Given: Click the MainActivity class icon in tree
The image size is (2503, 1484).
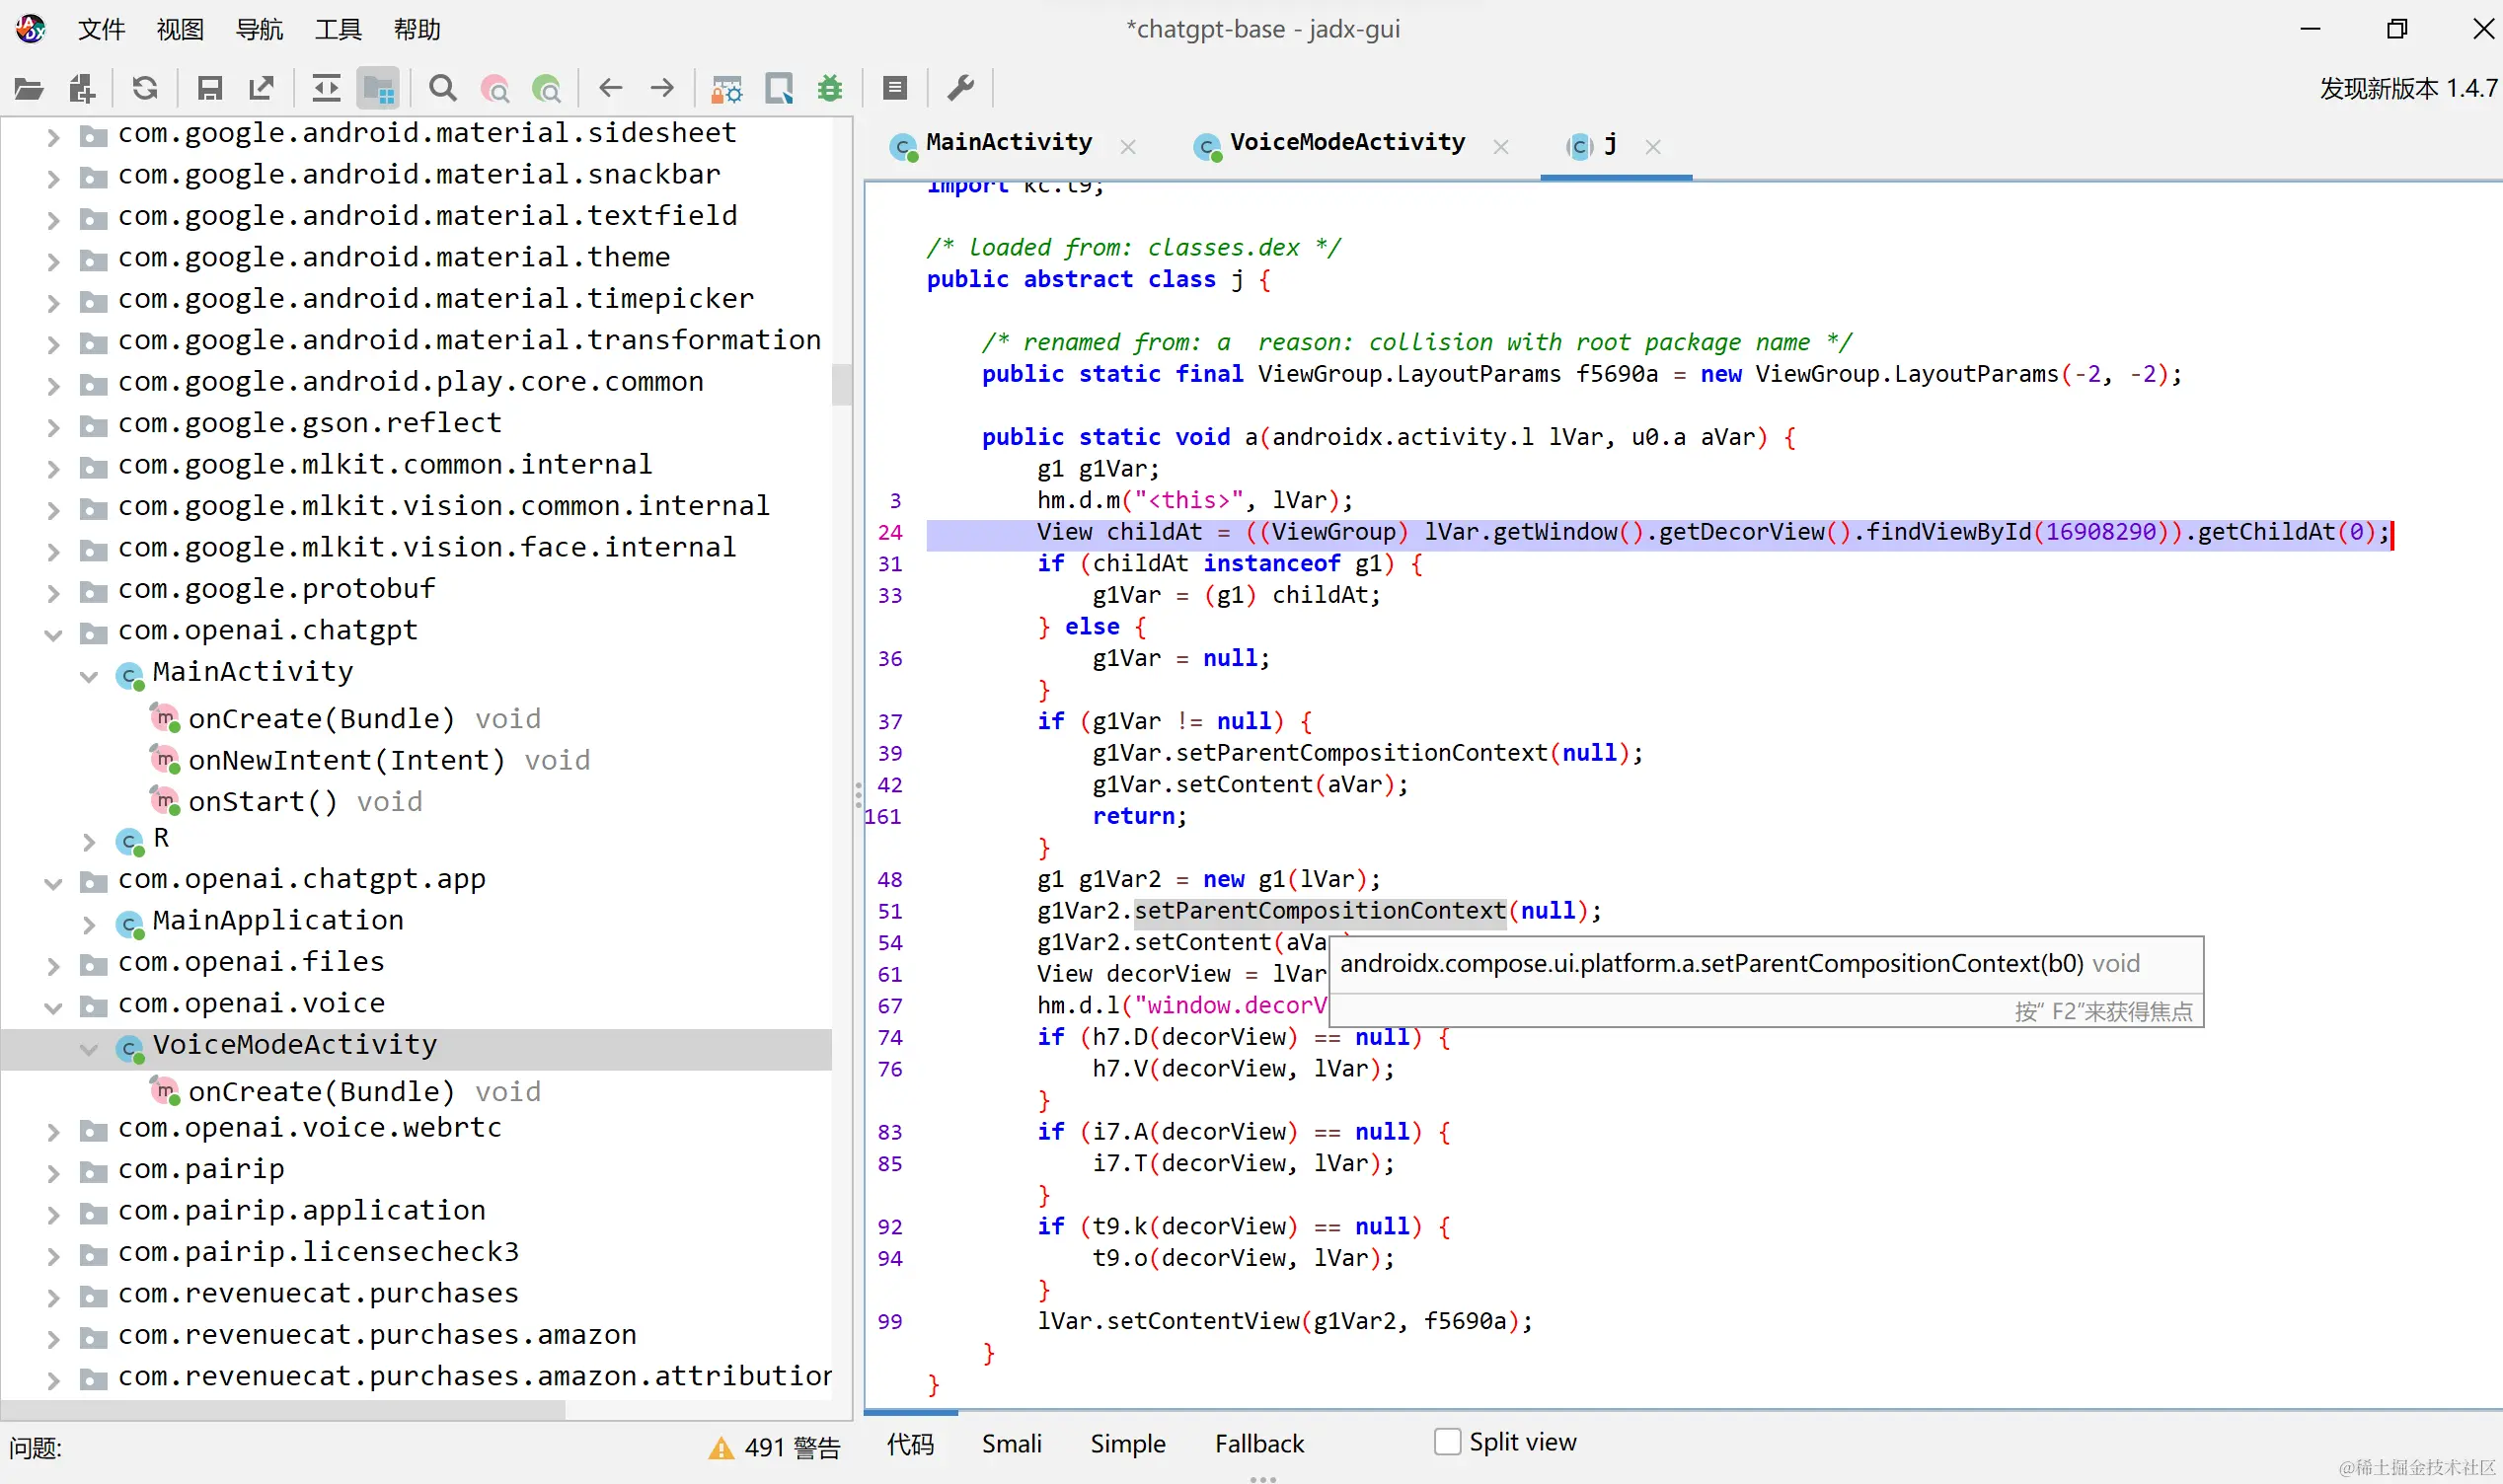Looking at the screenshot, I should click(129, 676).
